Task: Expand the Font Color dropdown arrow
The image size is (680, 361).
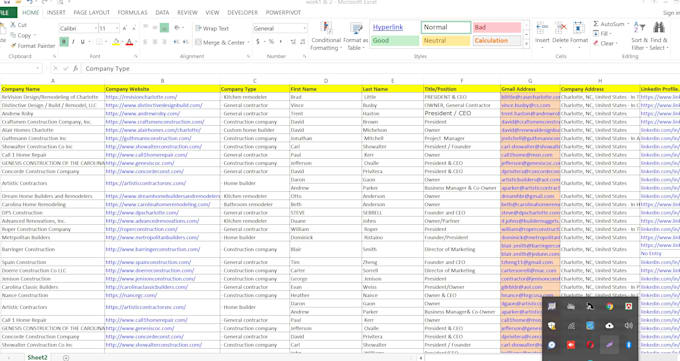Action: click(x=135, y=42)
